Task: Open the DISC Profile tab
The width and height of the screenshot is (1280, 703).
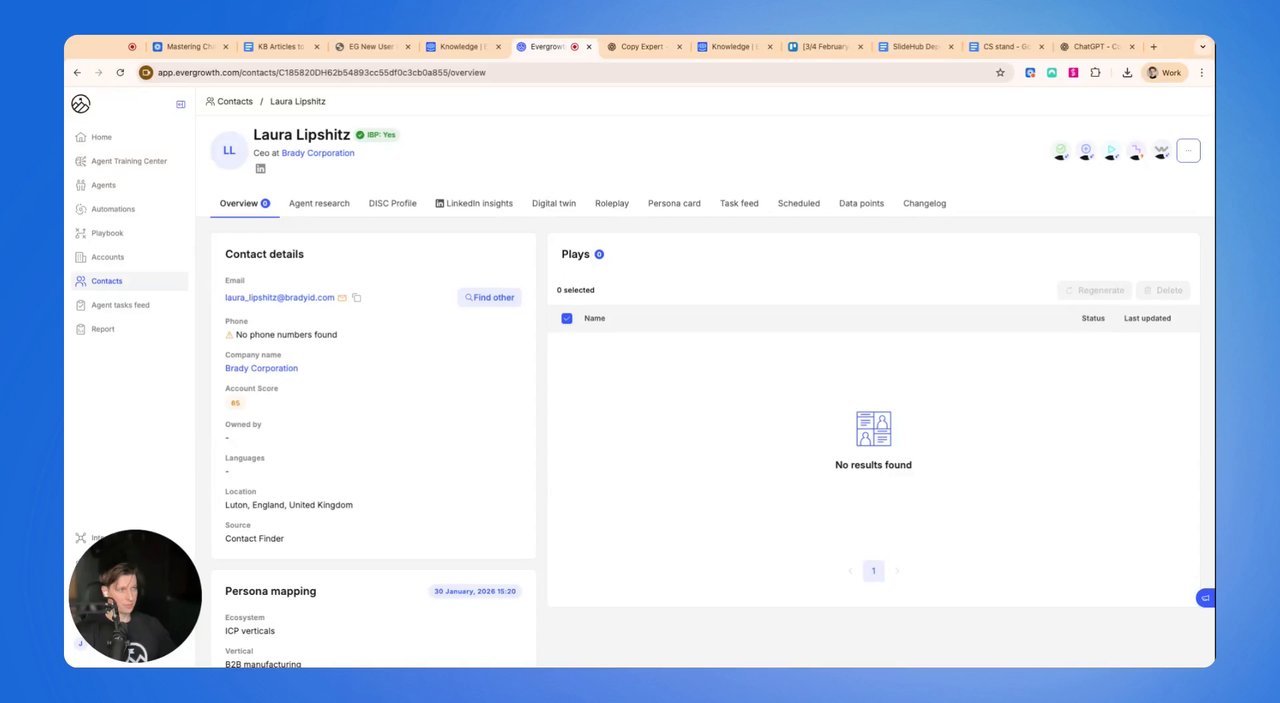Action: 392,203
